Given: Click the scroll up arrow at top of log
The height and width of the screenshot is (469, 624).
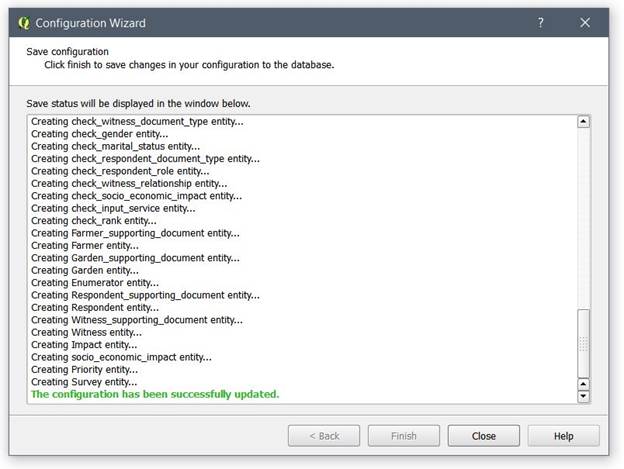Looking at the screenshot, I should tap(583, 121).
